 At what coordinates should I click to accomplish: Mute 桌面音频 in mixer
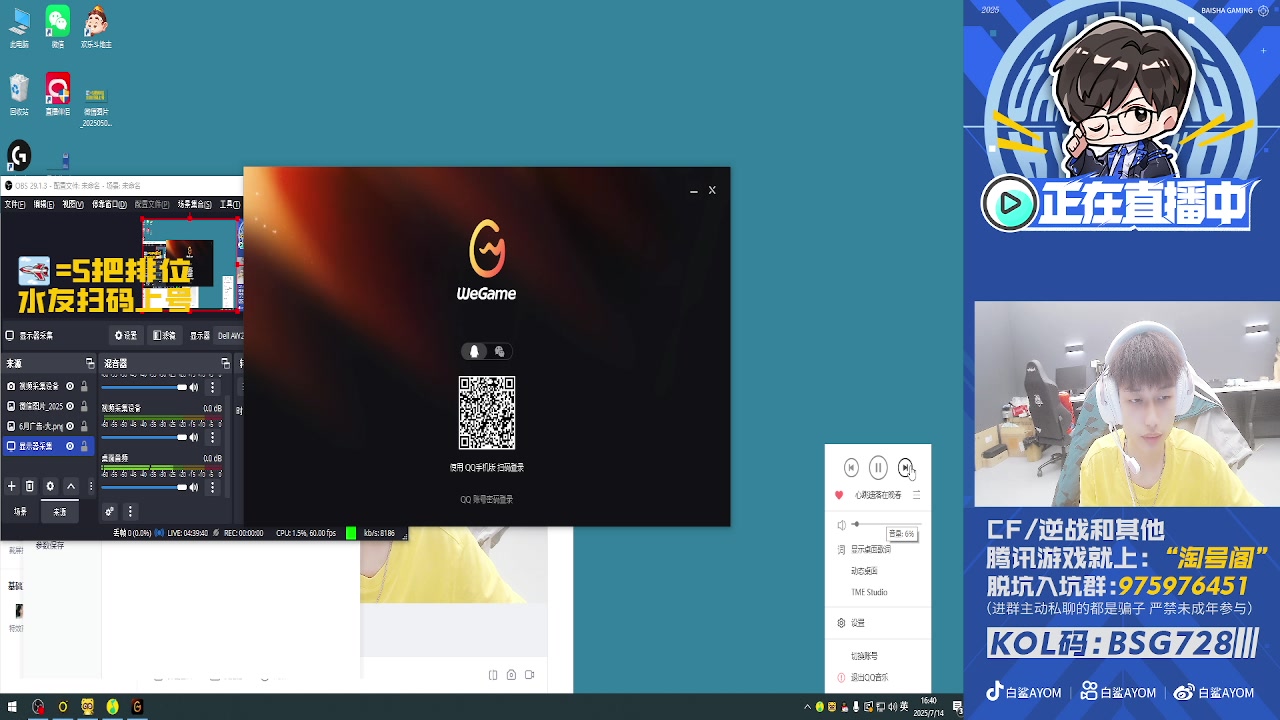194,487
